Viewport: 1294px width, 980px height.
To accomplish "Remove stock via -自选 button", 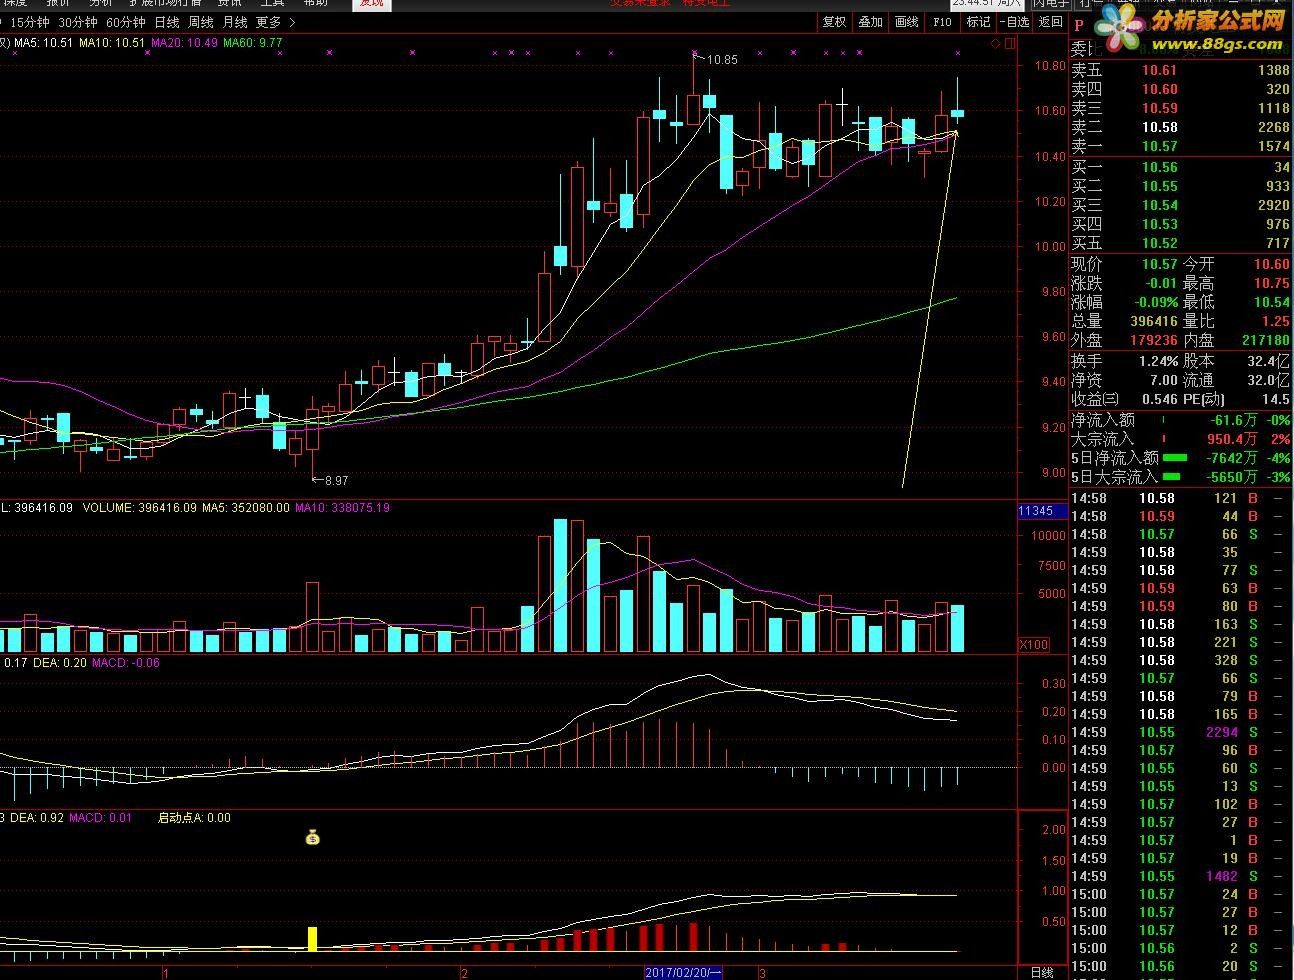I will 1014,22.
